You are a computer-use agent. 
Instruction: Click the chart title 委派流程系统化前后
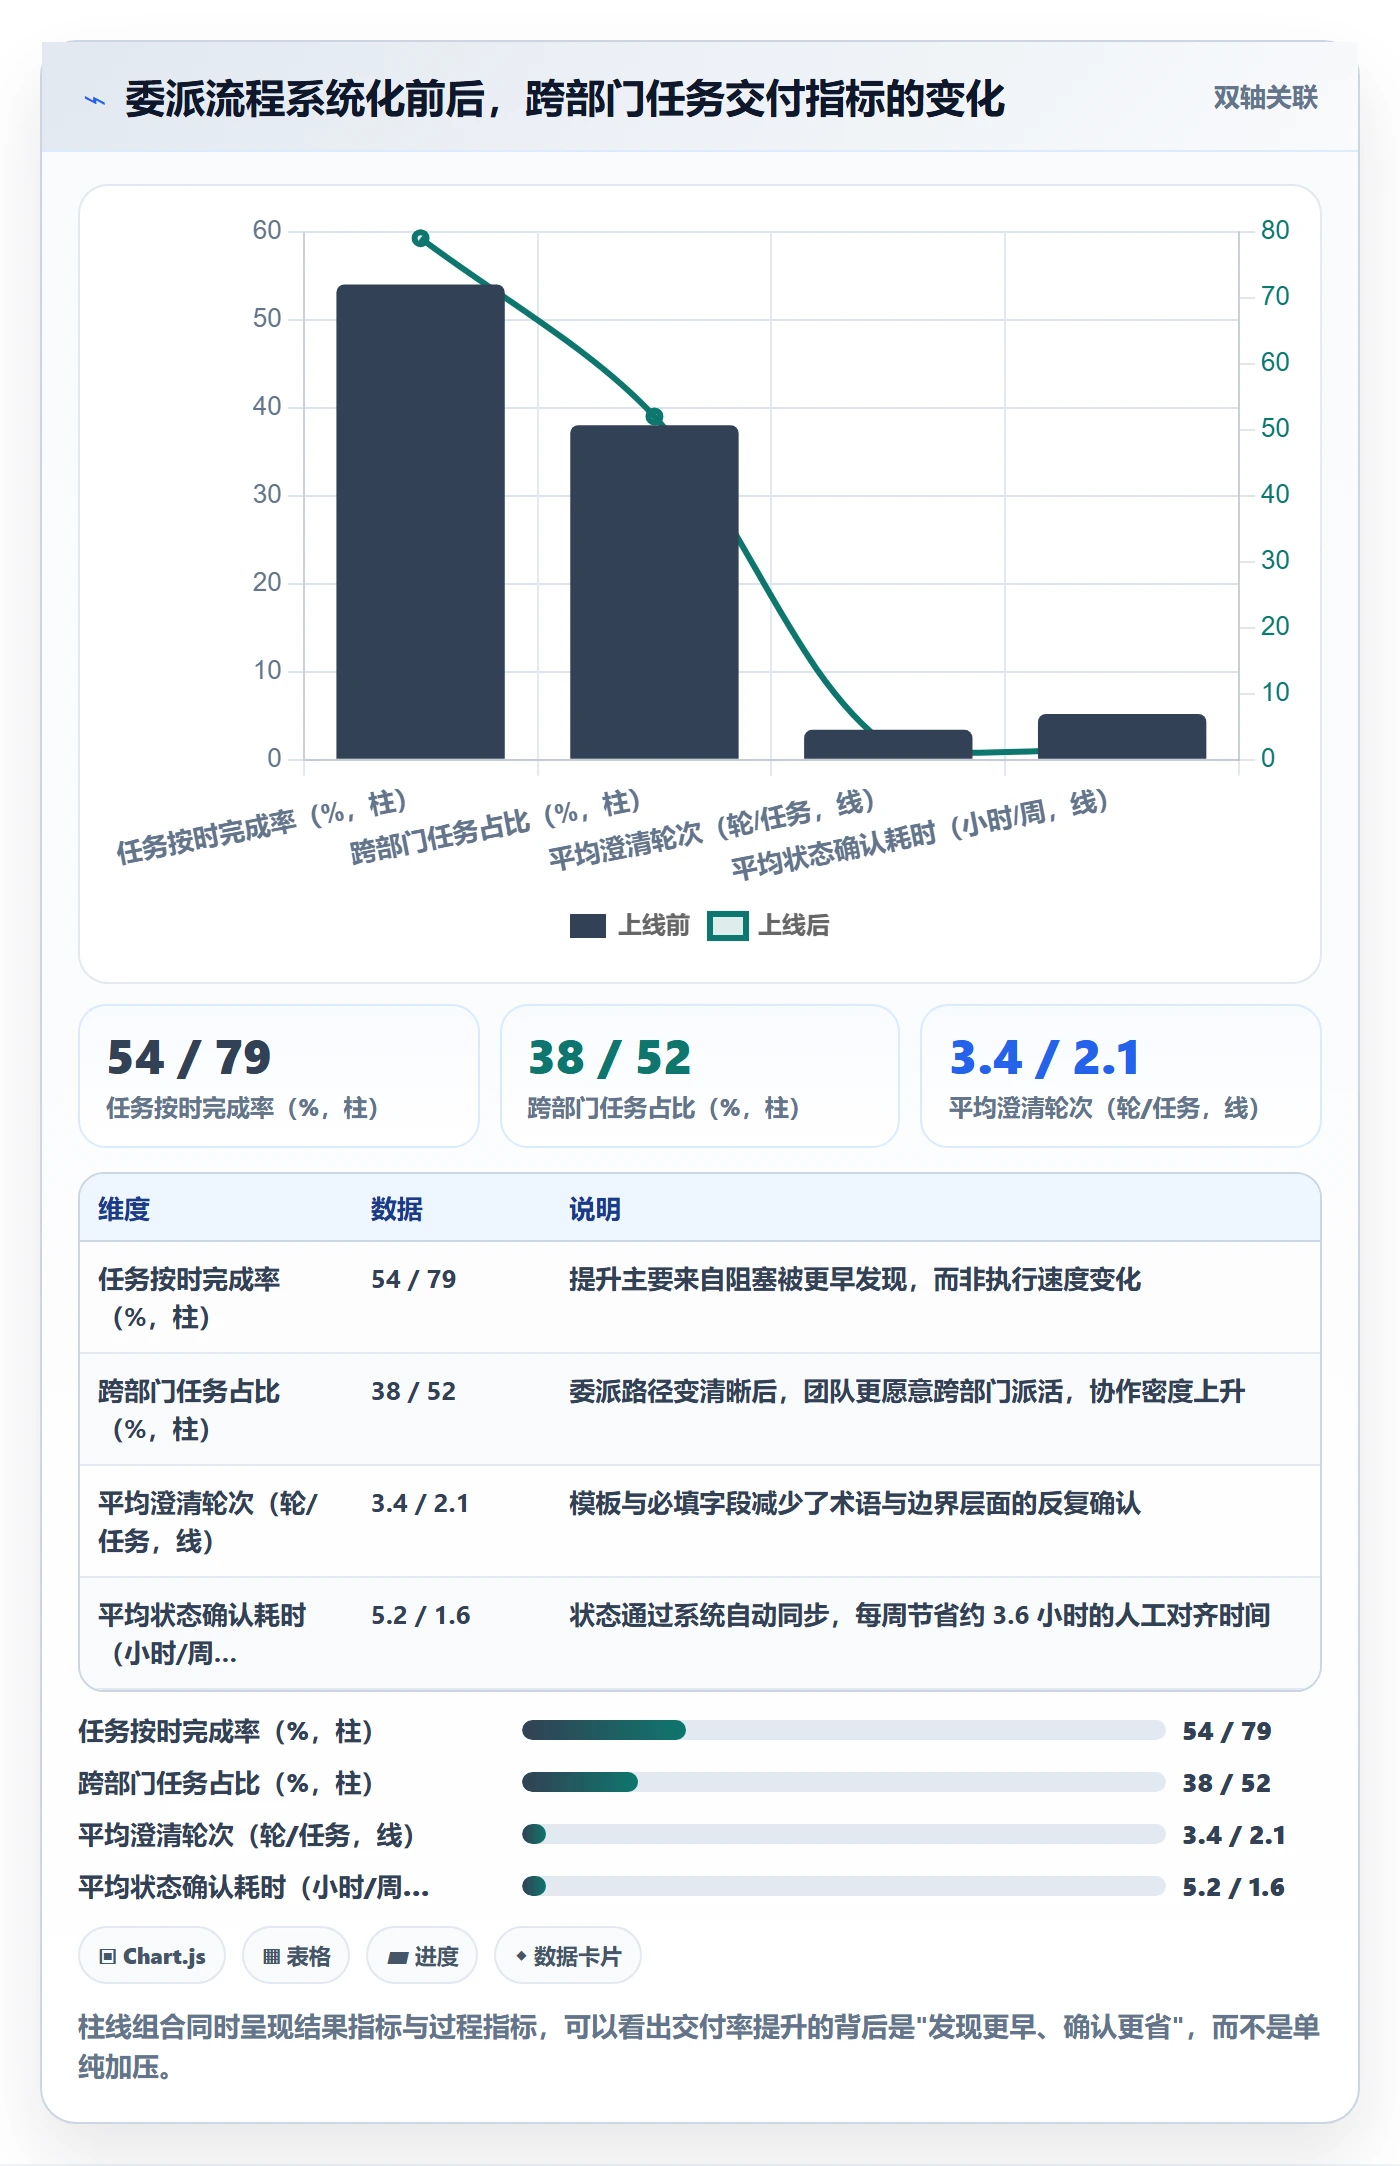point(565,99)
